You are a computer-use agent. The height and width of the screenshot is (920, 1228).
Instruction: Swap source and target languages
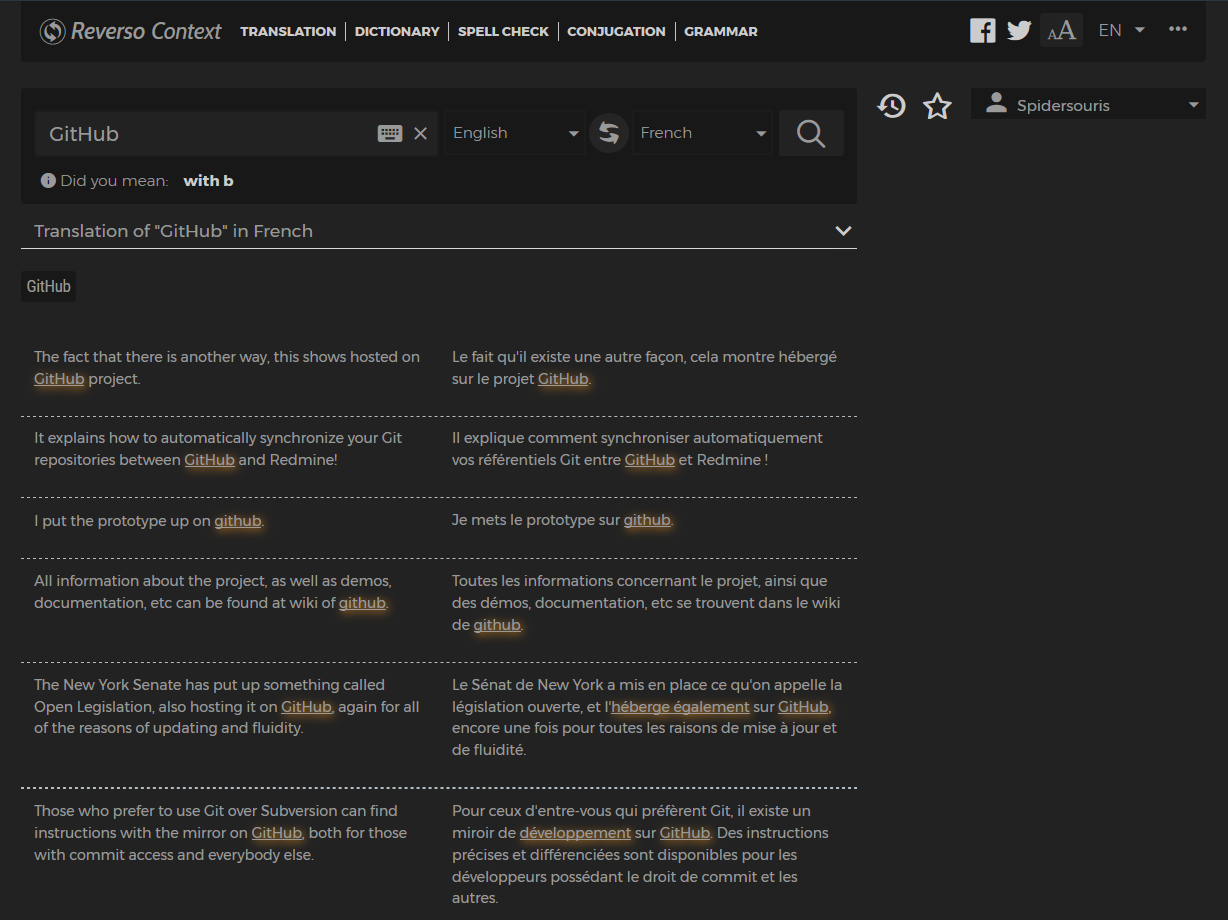(609, 133)
